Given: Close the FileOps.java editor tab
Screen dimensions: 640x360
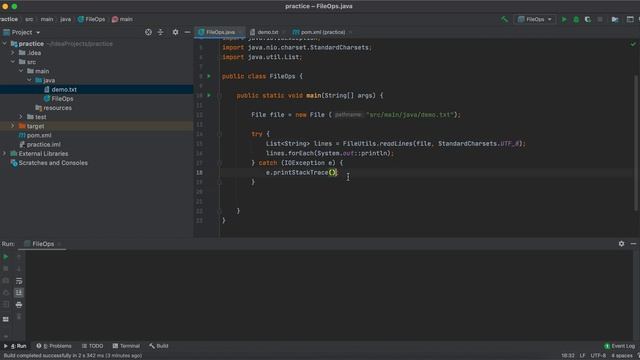Looking at the screenshot, I should click(x=240, y=32).
